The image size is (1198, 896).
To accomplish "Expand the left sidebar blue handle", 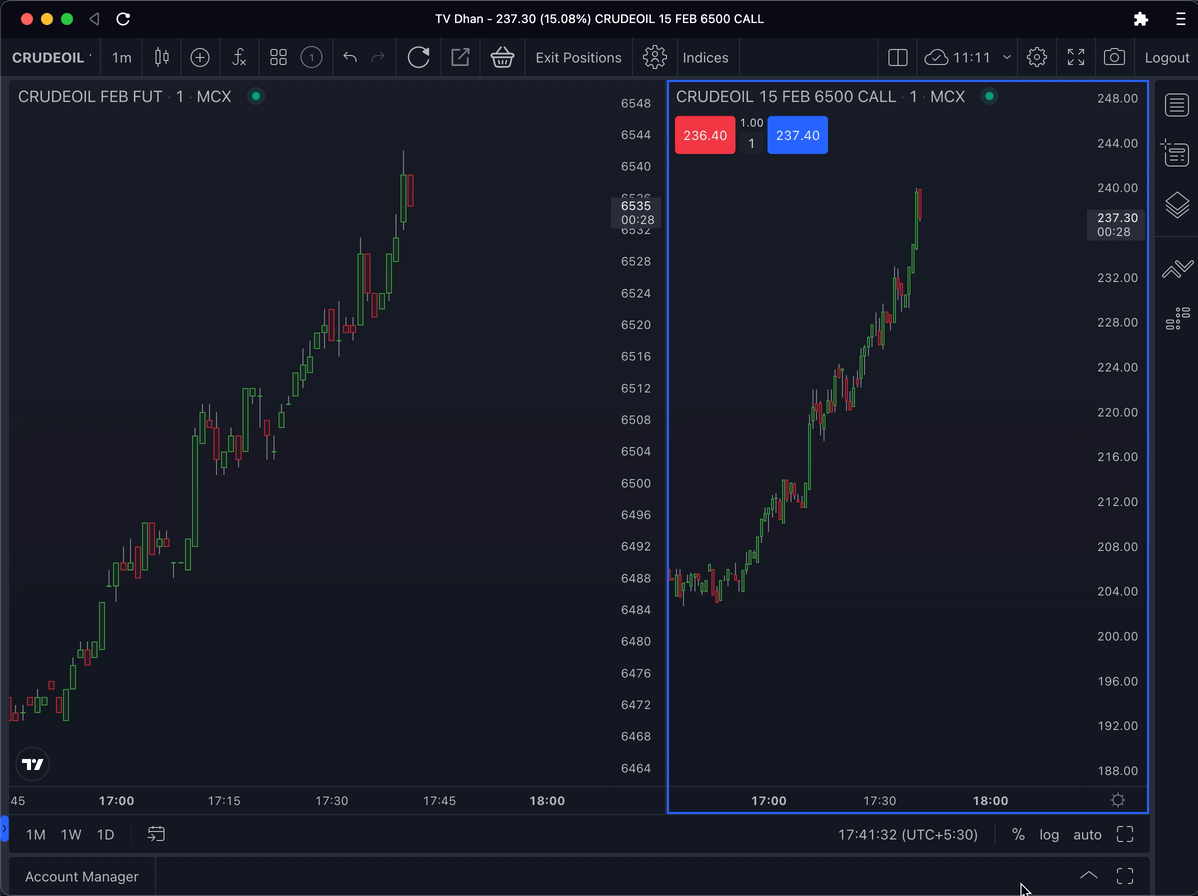I will pos(4,829).
